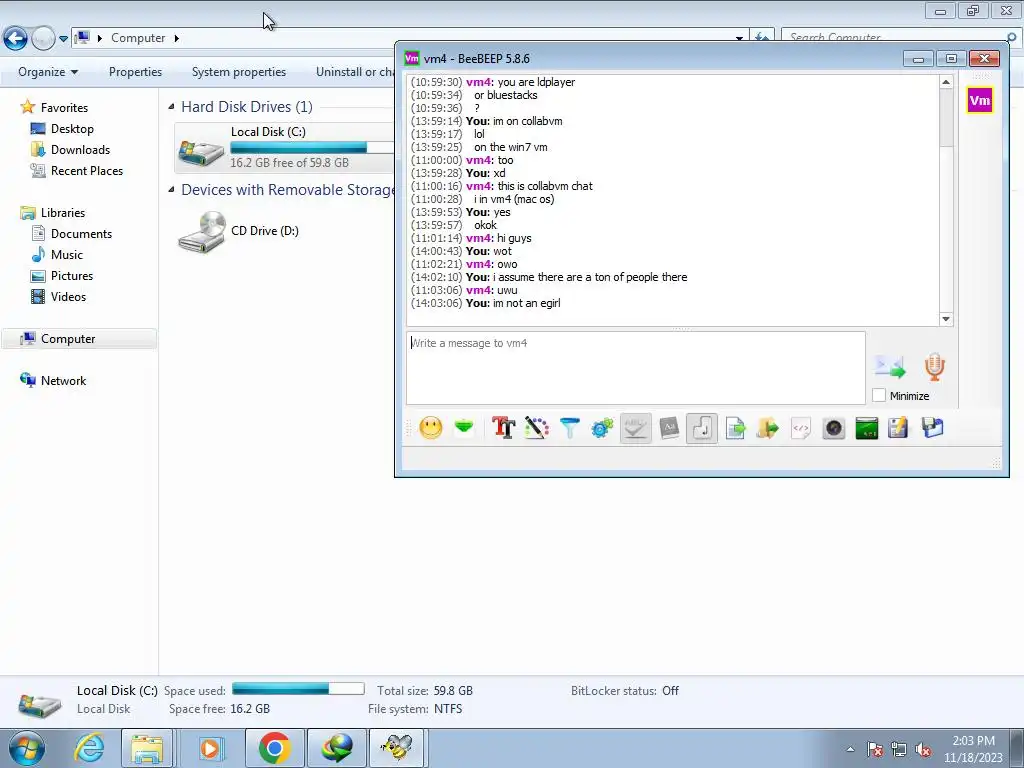
Task: Click the microphone voice message icon
Action: [935, 367]
